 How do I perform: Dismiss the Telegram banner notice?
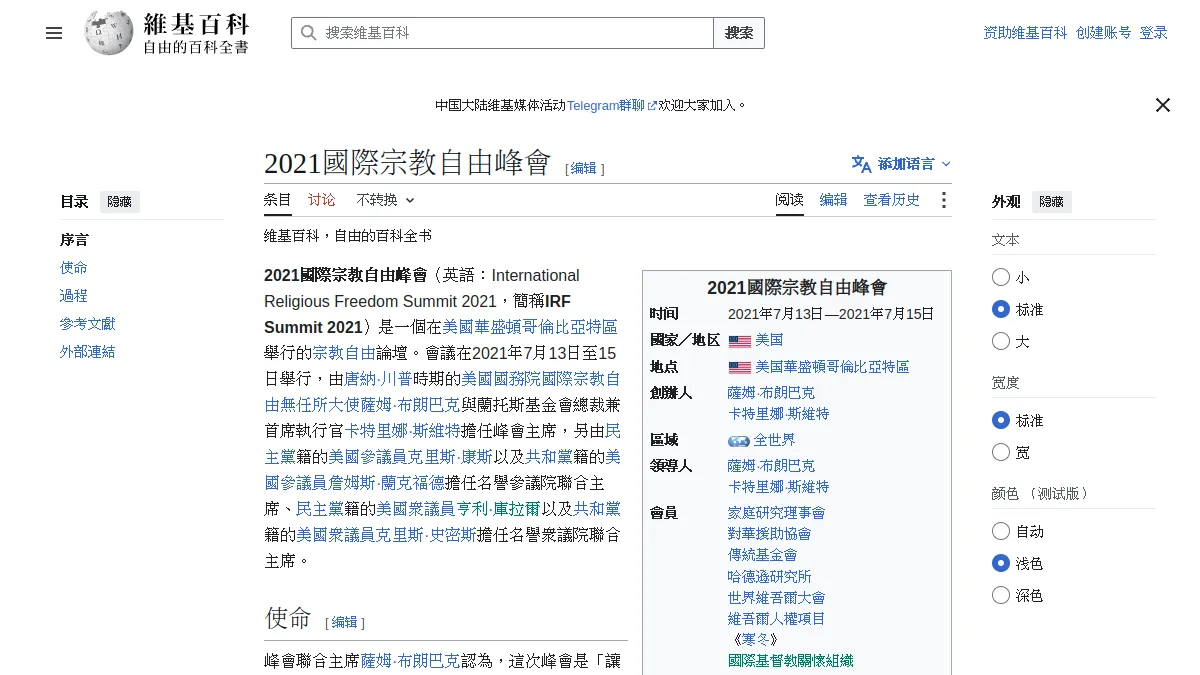[x=1162, y=105]
